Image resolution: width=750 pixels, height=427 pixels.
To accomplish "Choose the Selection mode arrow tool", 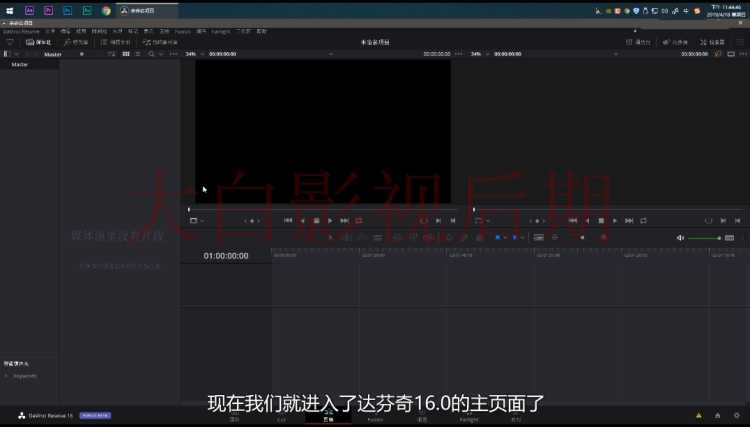I will [x=330, y=238].
